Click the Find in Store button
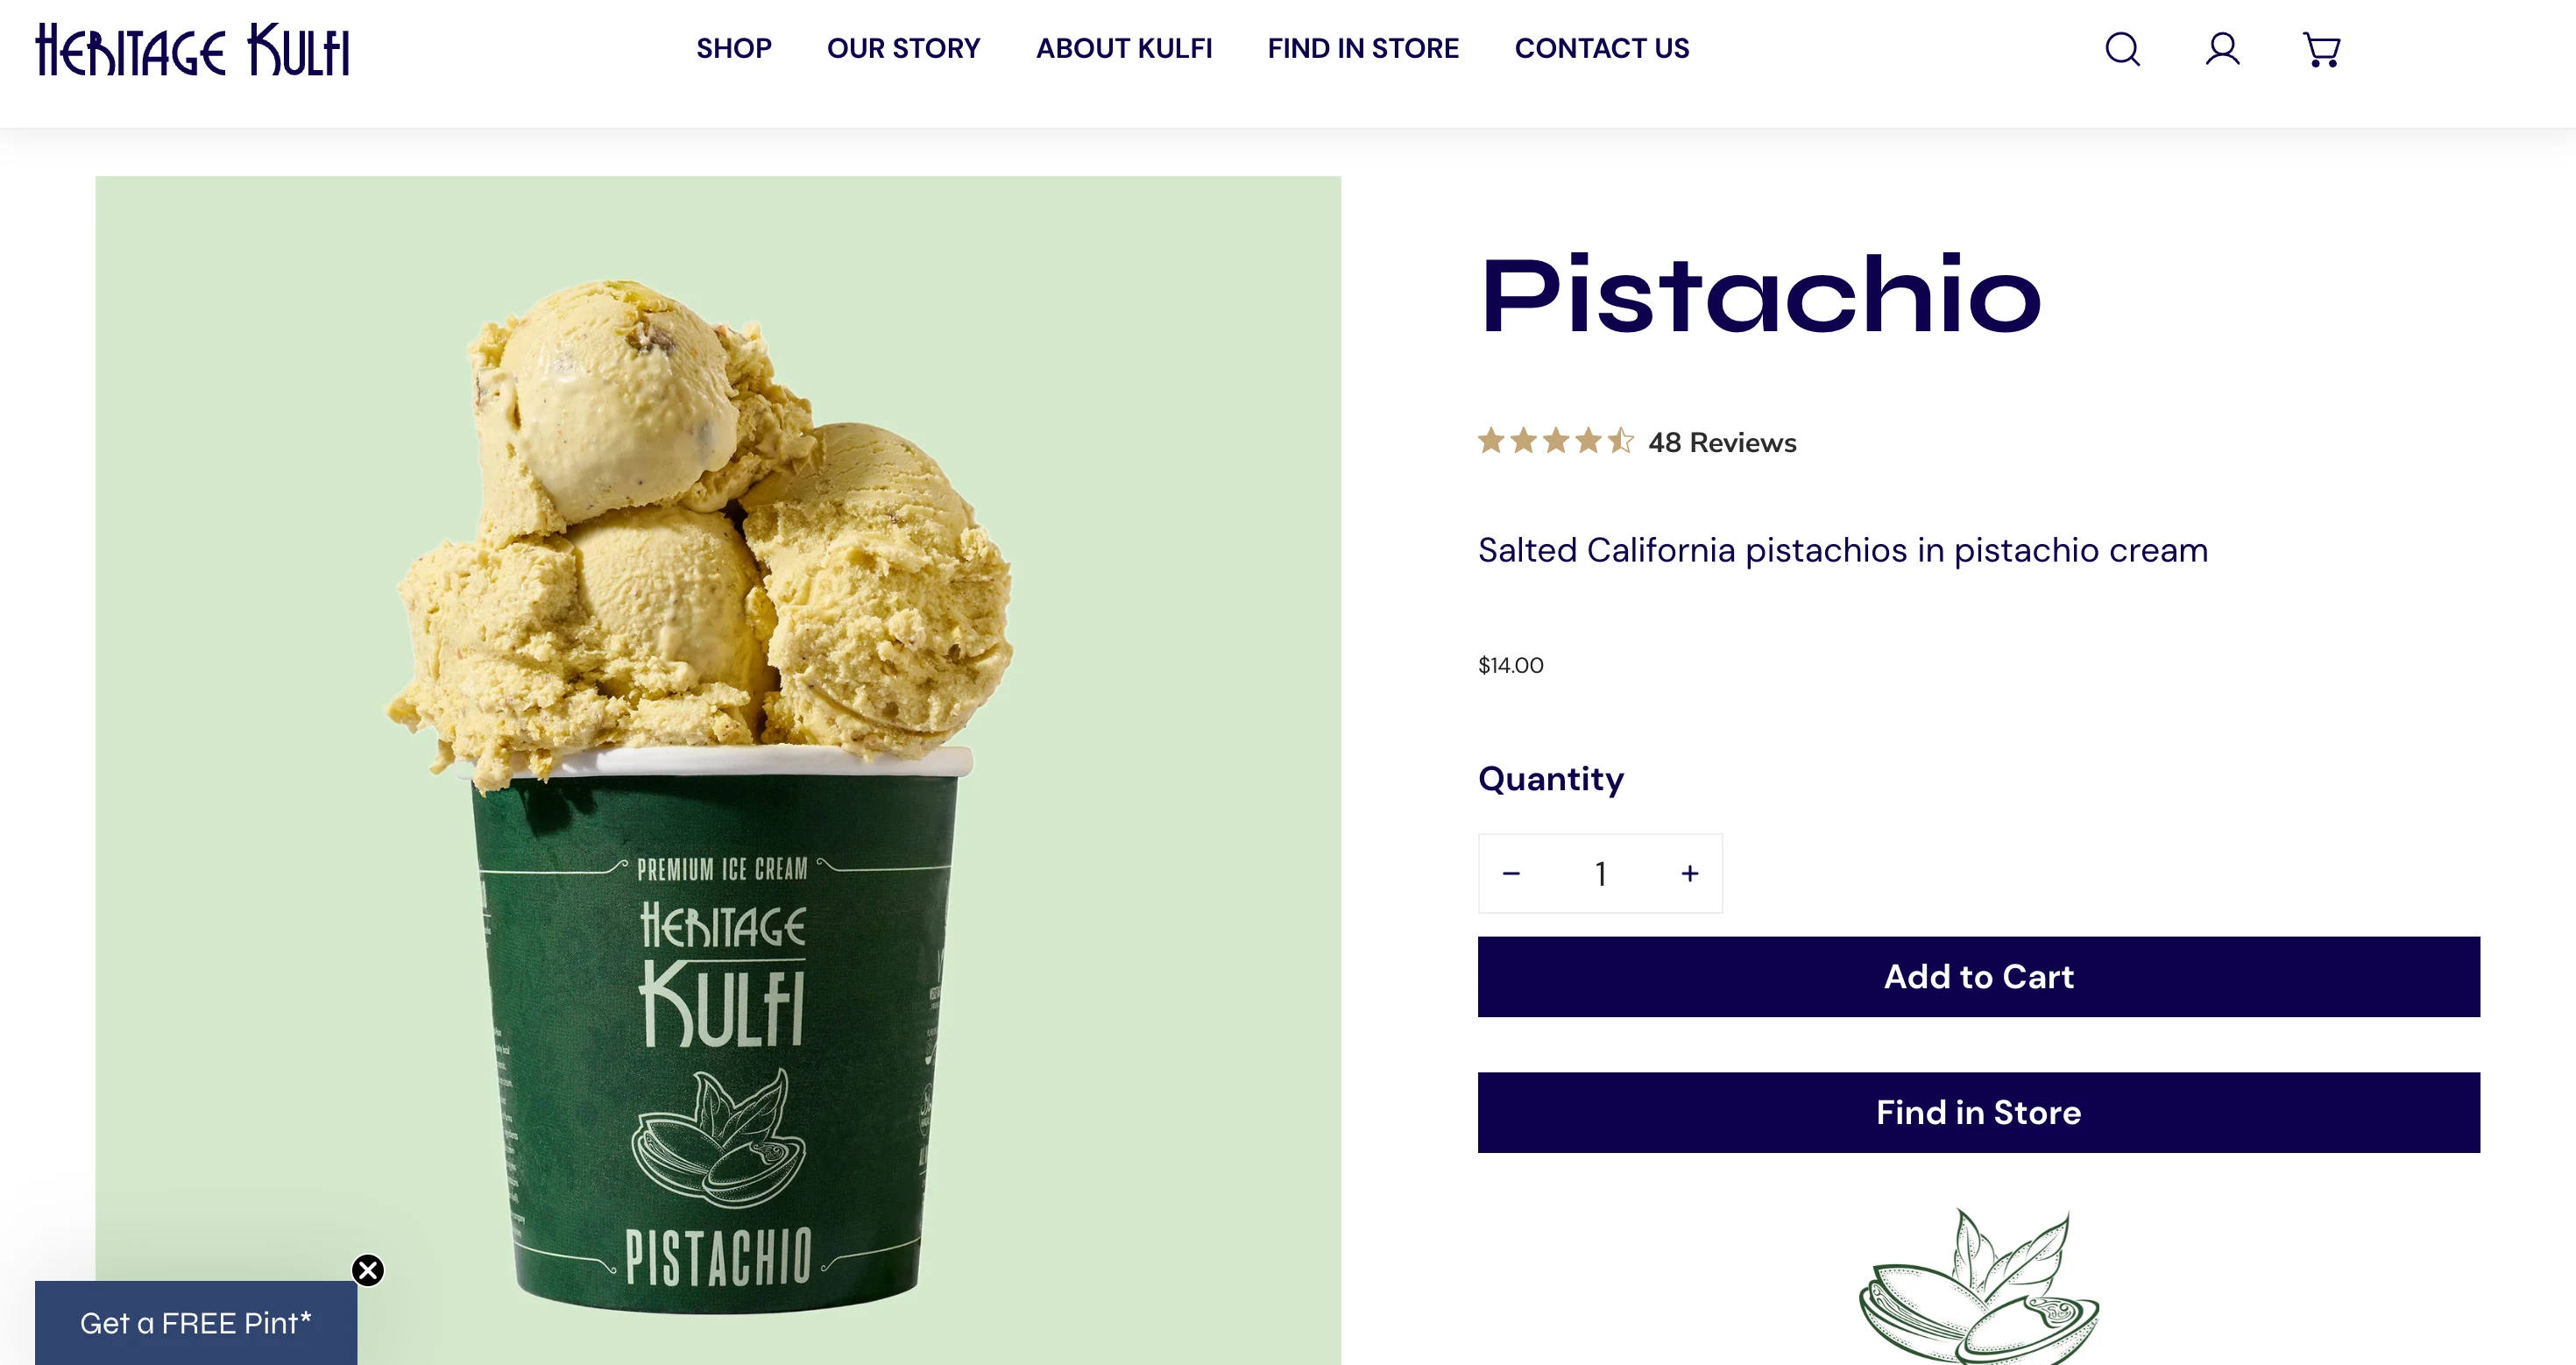The width and height of the screenshot is (2576, 1365). coord(1978,1113)
